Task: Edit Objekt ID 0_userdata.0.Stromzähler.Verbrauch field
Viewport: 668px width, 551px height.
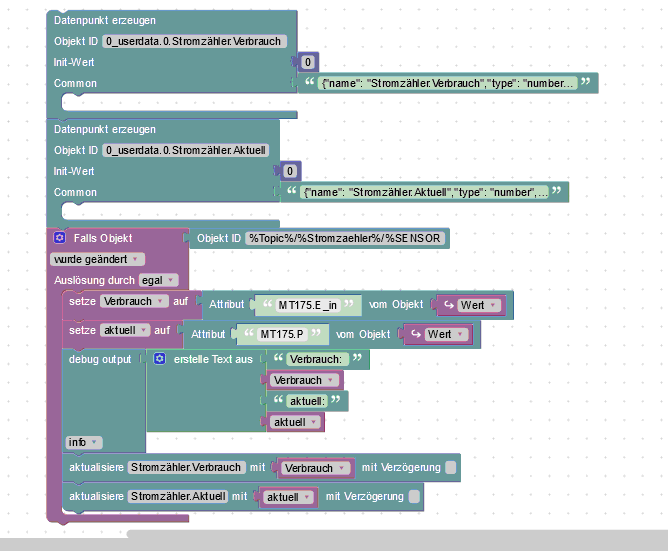Action: 194,41
